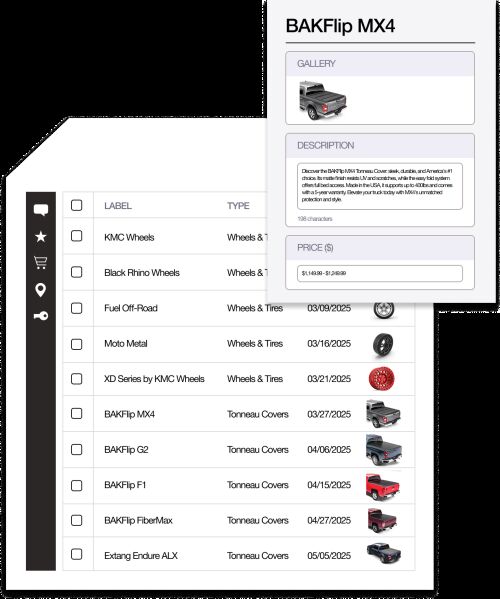
Task: Open the BAKFlip FiberMax label
Action: pyautogui.click(x=138, y=520)
